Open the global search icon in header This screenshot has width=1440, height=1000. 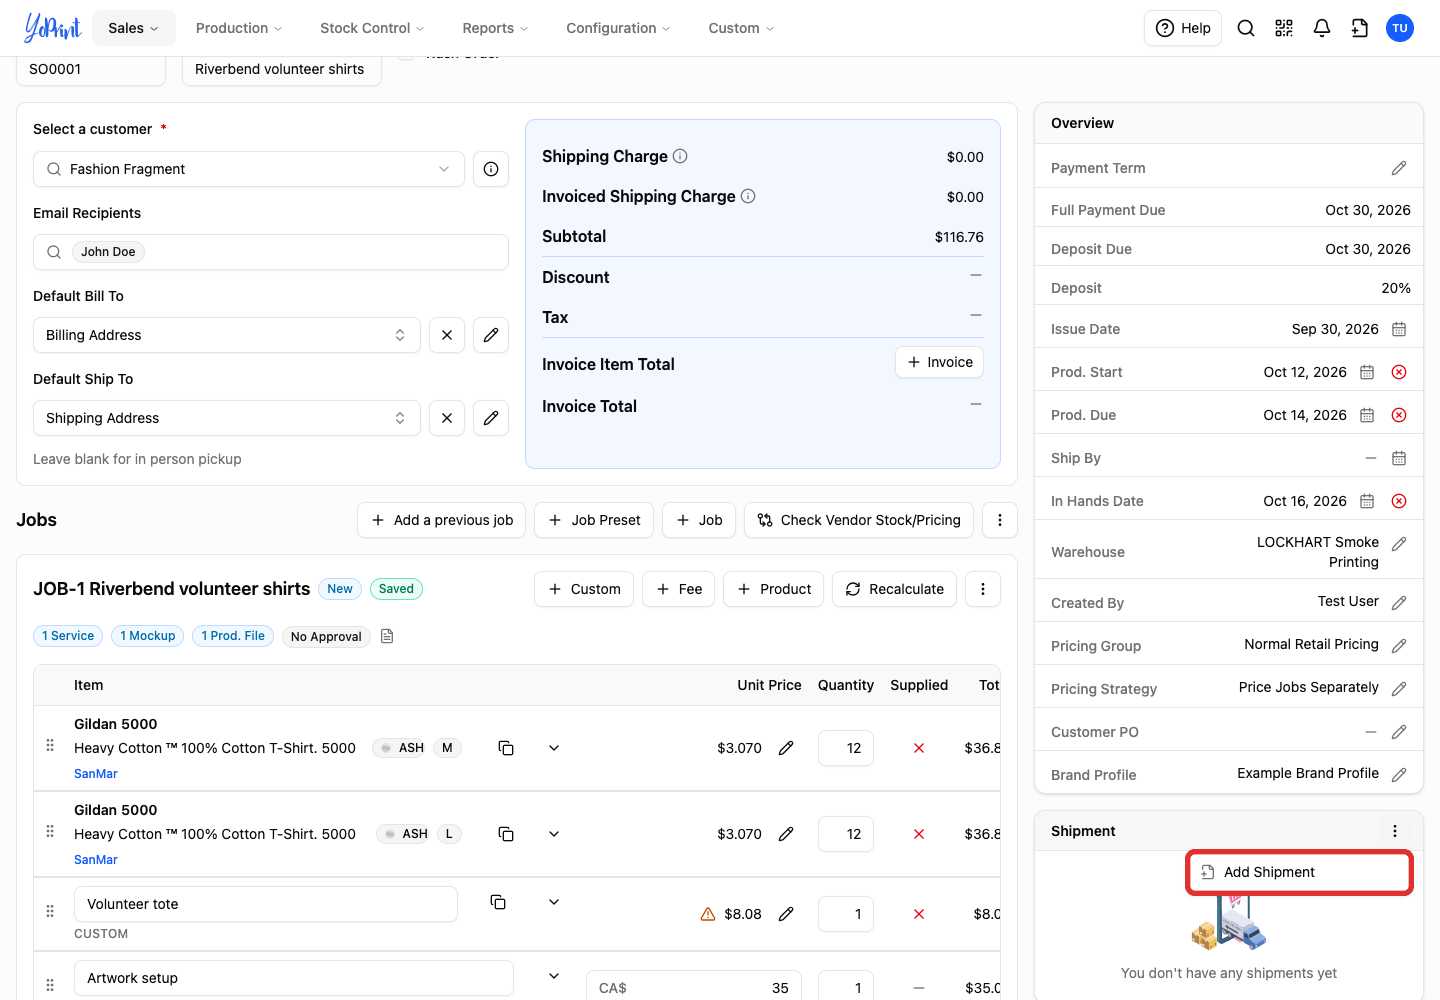tap(1246, 28)
